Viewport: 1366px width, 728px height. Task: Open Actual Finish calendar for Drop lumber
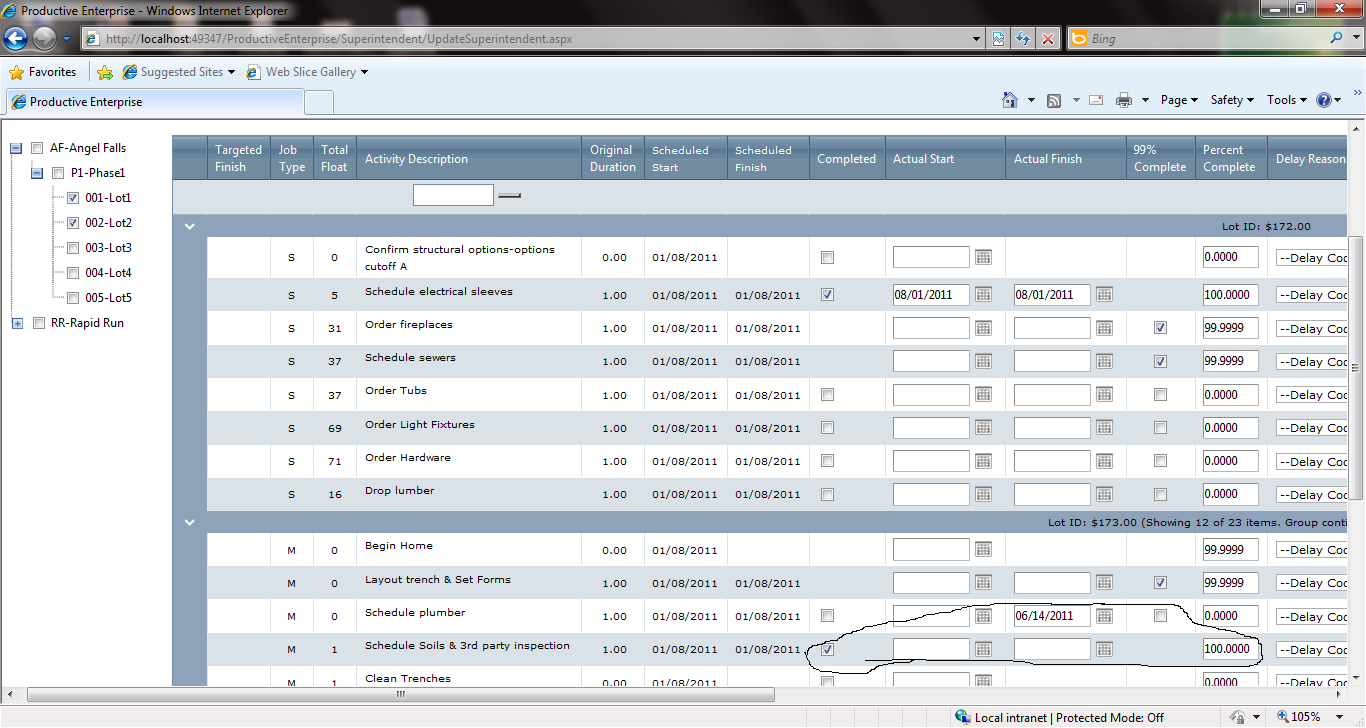(1104, 494)
